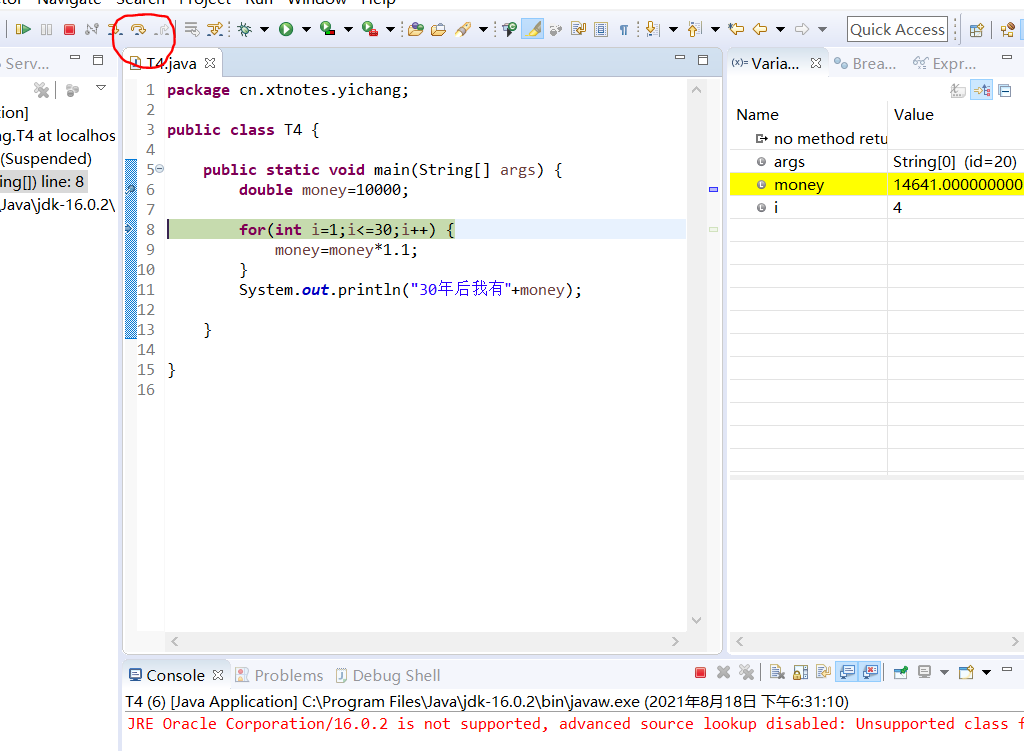This screenshot has width=1024, height=751.
Task: Switch to the Java EE perspective icon
Action: click(1008, 30)
